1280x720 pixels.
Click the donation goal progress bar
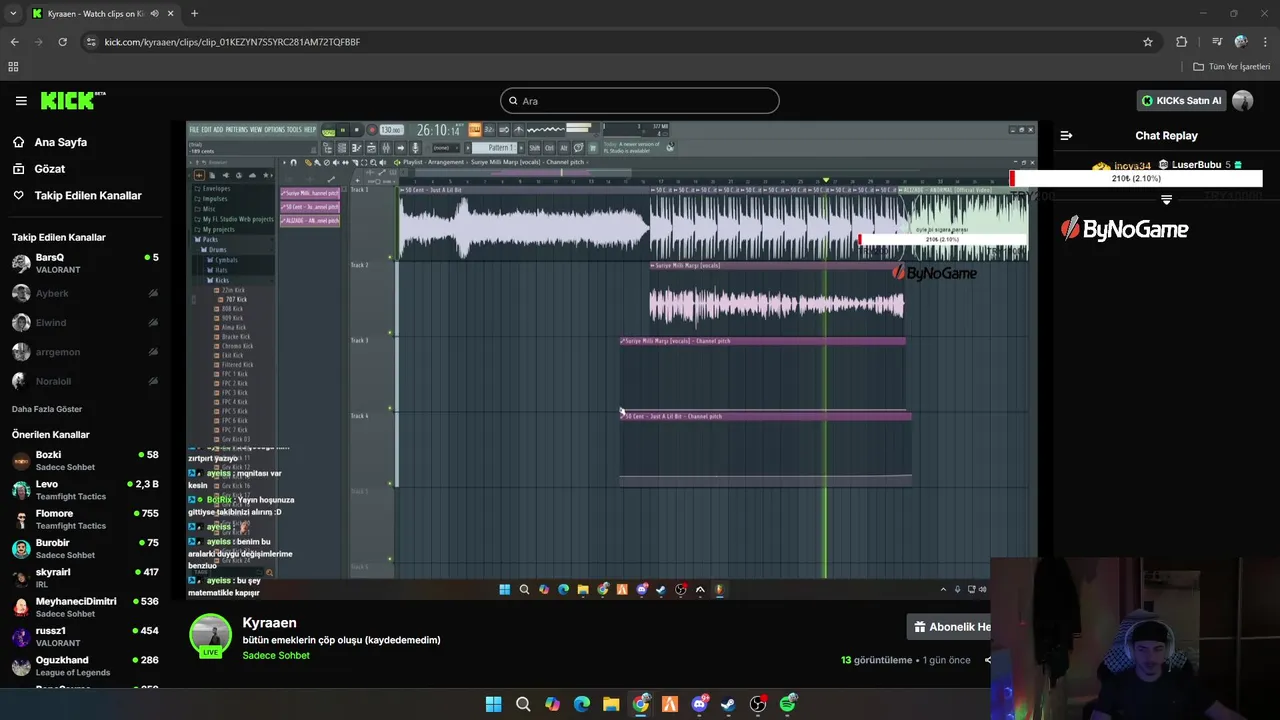click(x=1137, y=178)
